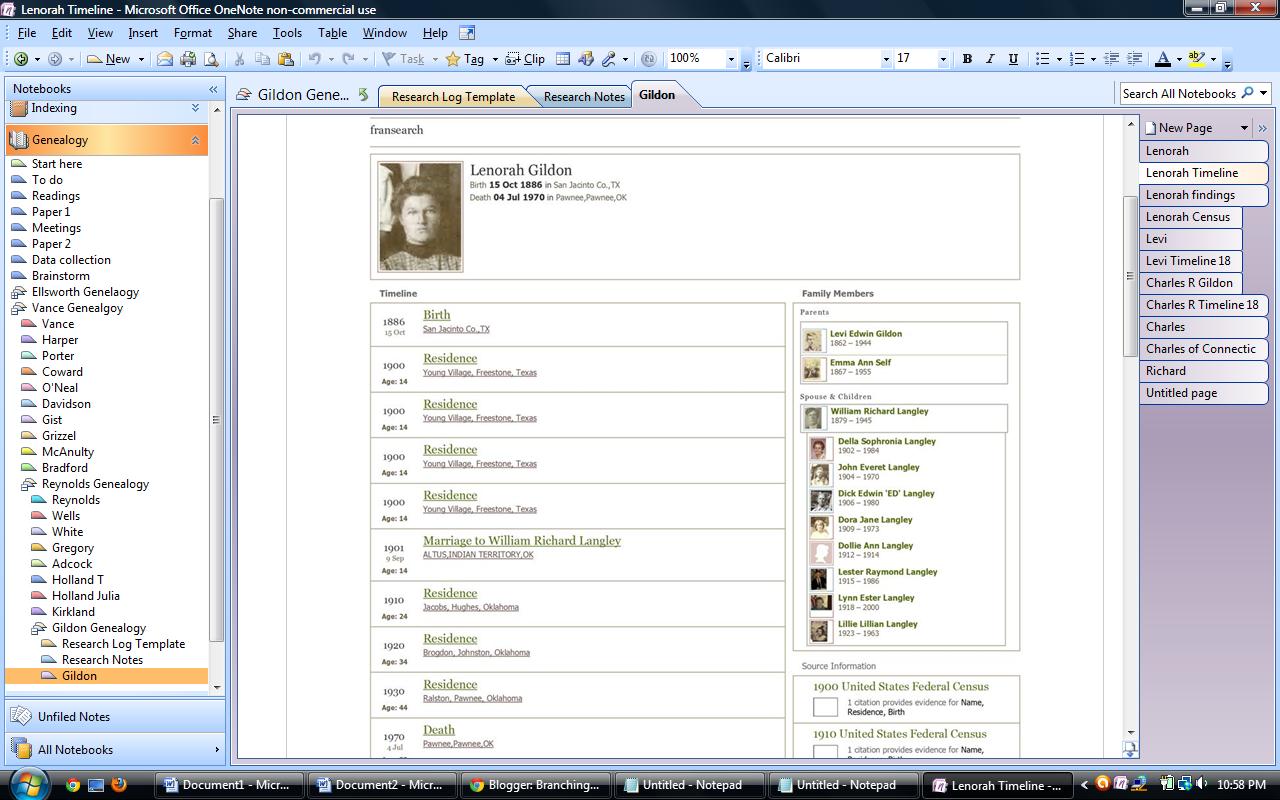This screenshot has width=1280, height=800.
Task: Click the Forward navigation arrow icon
Action: click(x=55, y=59)
